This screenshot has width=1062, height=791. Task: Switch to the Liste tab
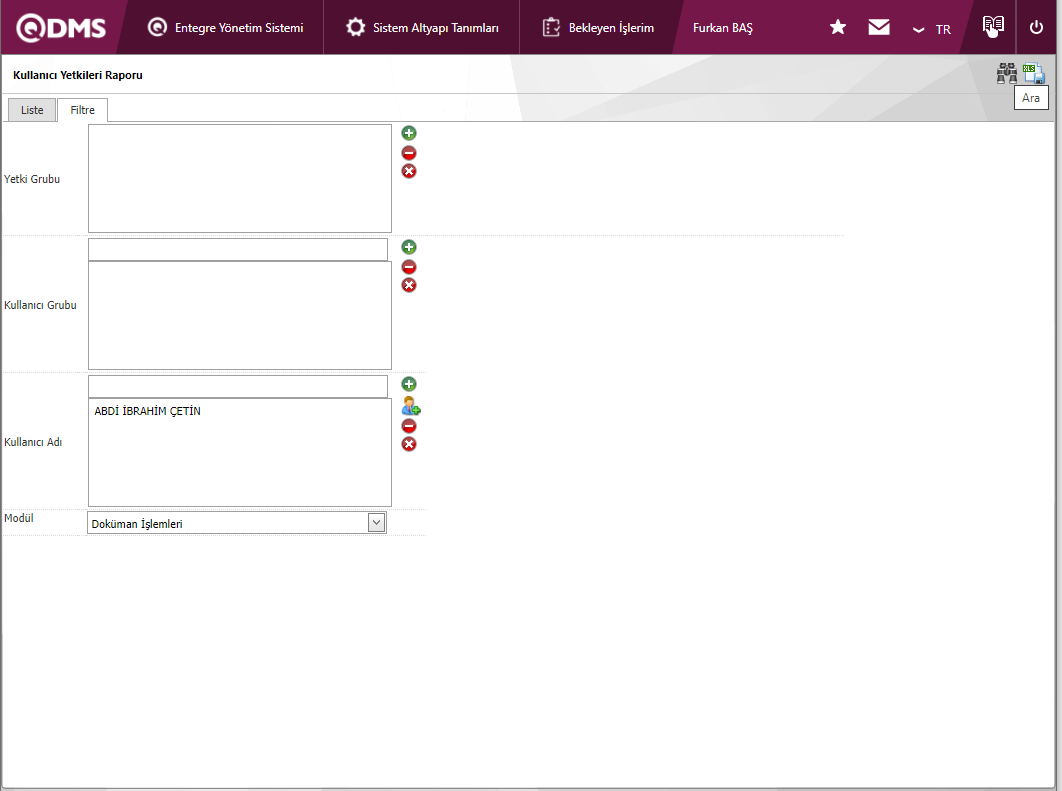point(32,110)
